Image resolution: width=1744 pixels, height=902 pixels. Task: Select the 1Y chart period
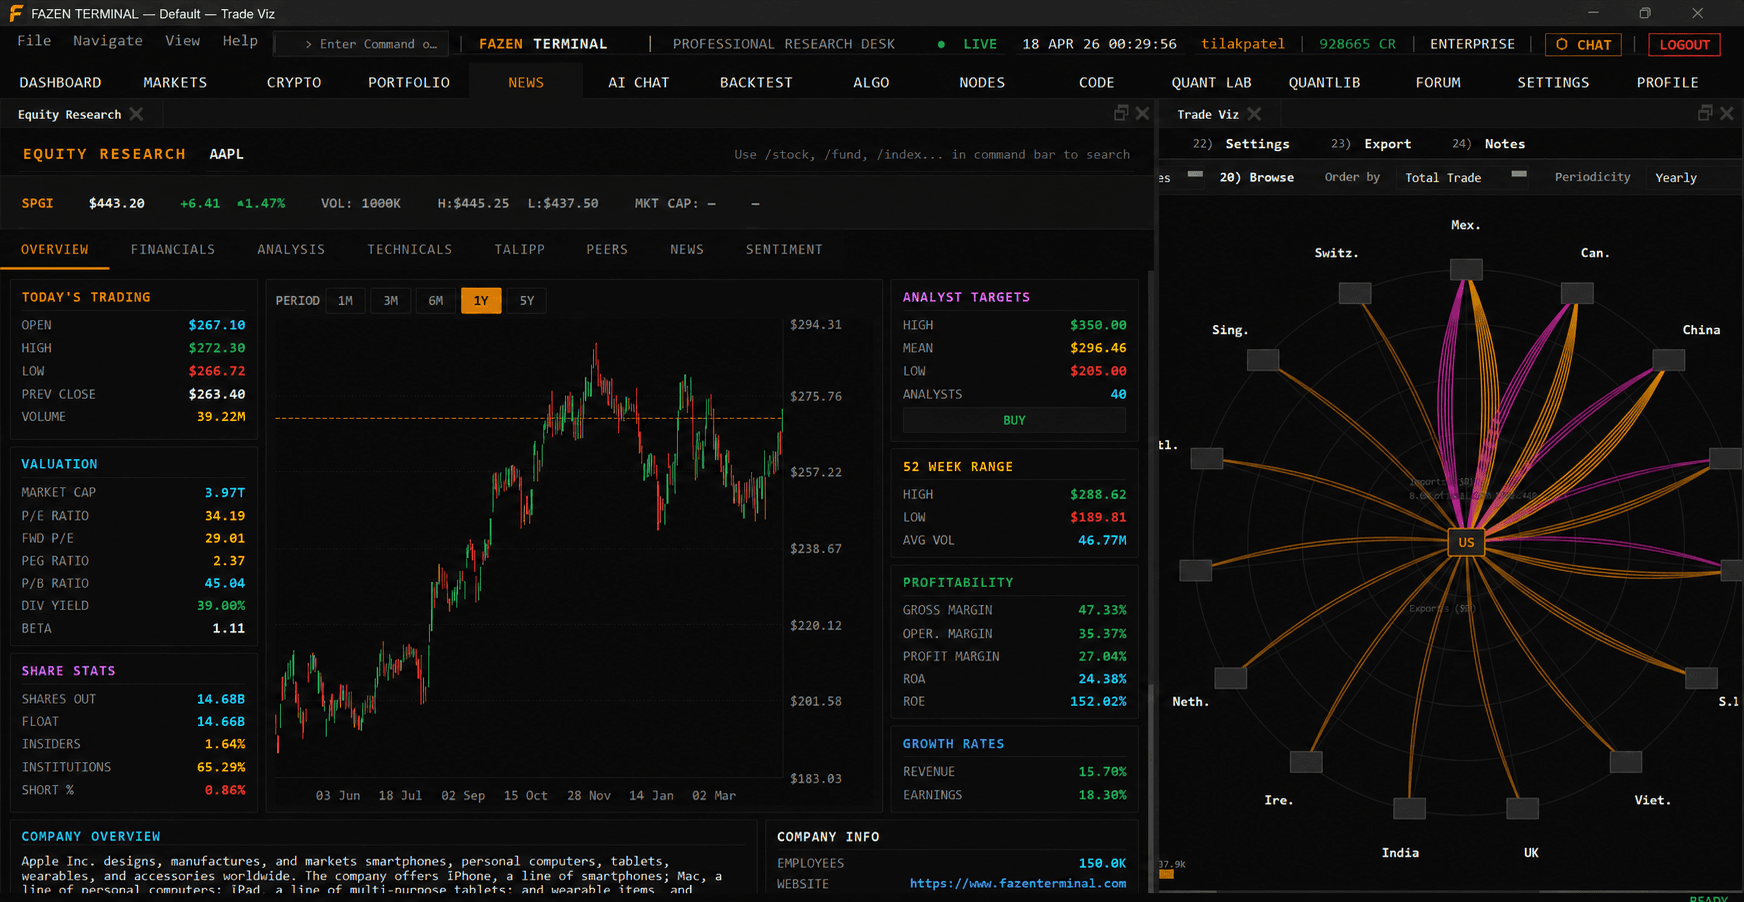pos(481,301)
